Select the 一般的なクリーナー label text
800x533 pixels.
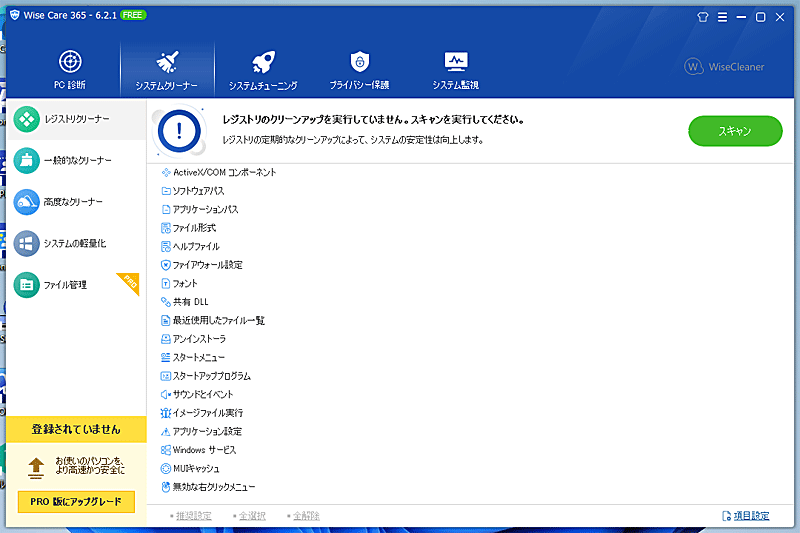pos(78,161)
